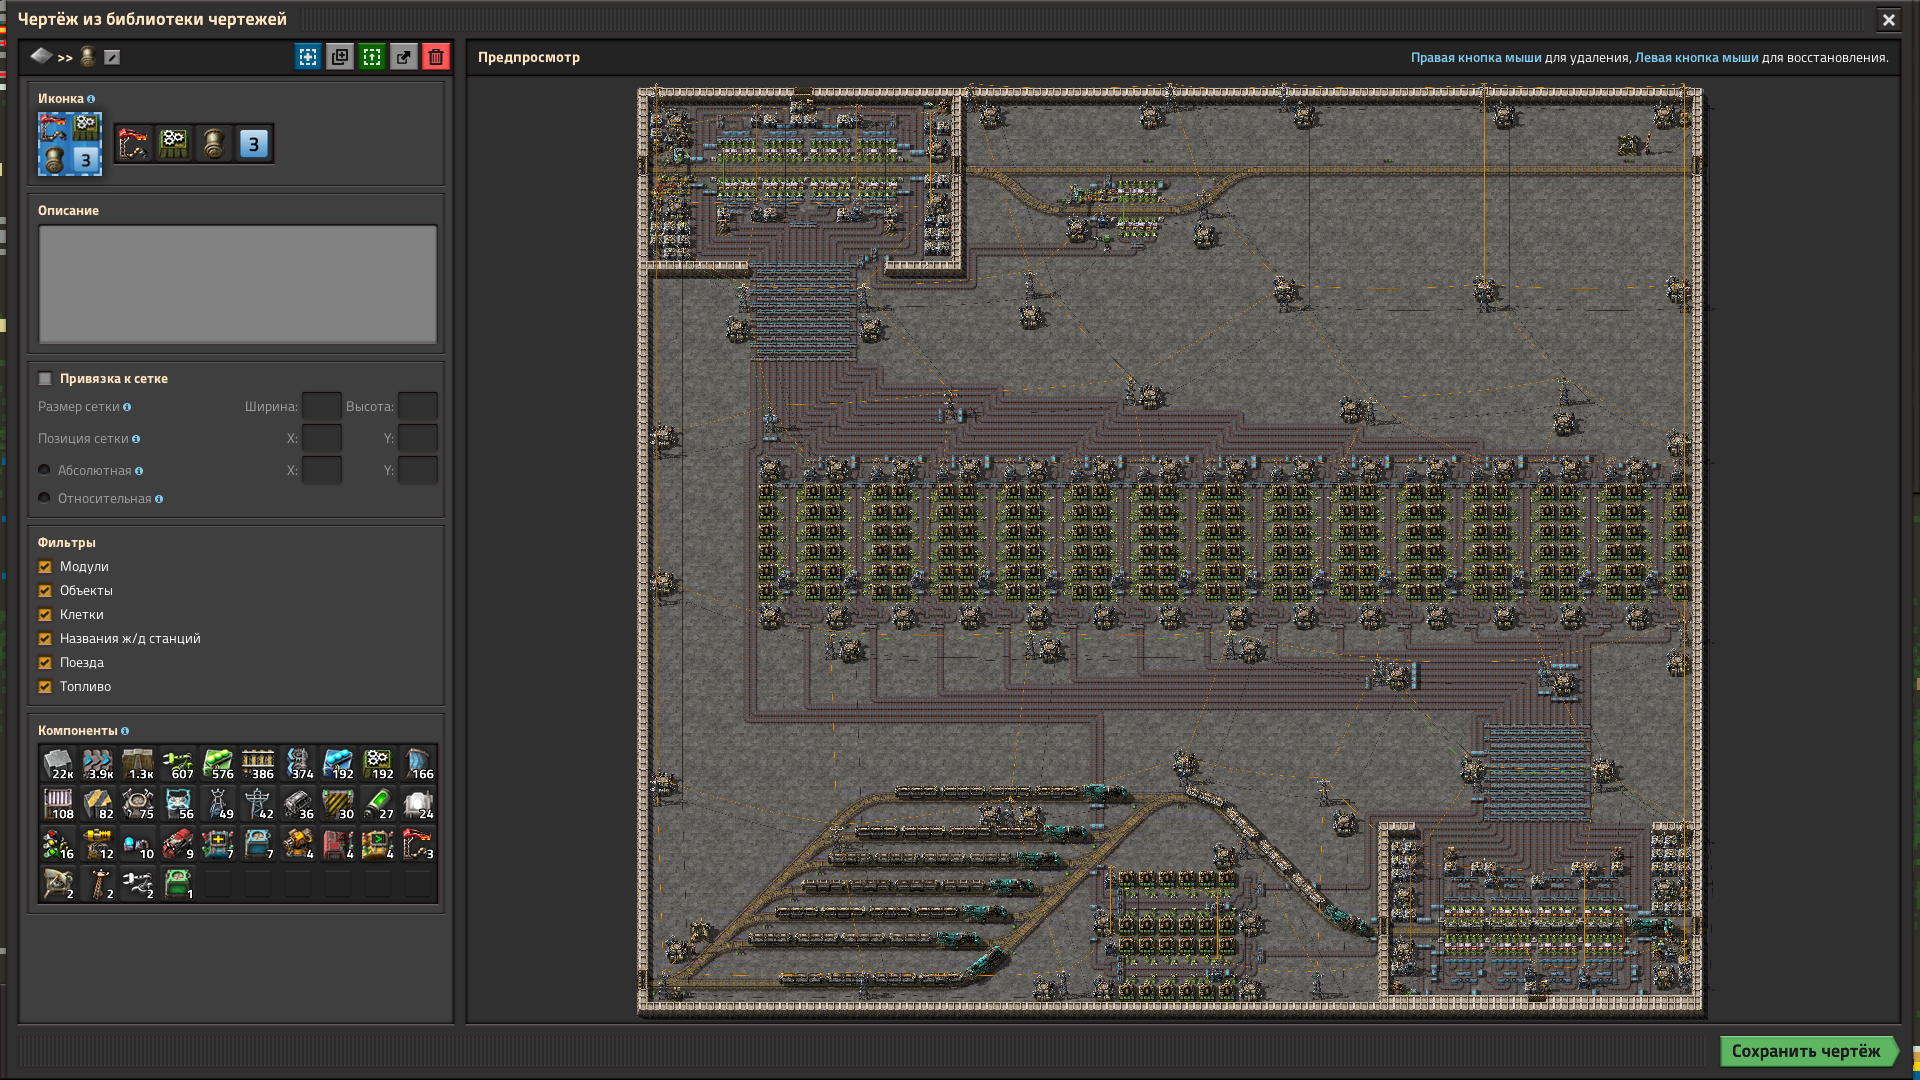Image resolution: width=1920 pixels, height=1080 pixels.
Task: Click the 42 big electric pole component
Action: pos(258,804)
